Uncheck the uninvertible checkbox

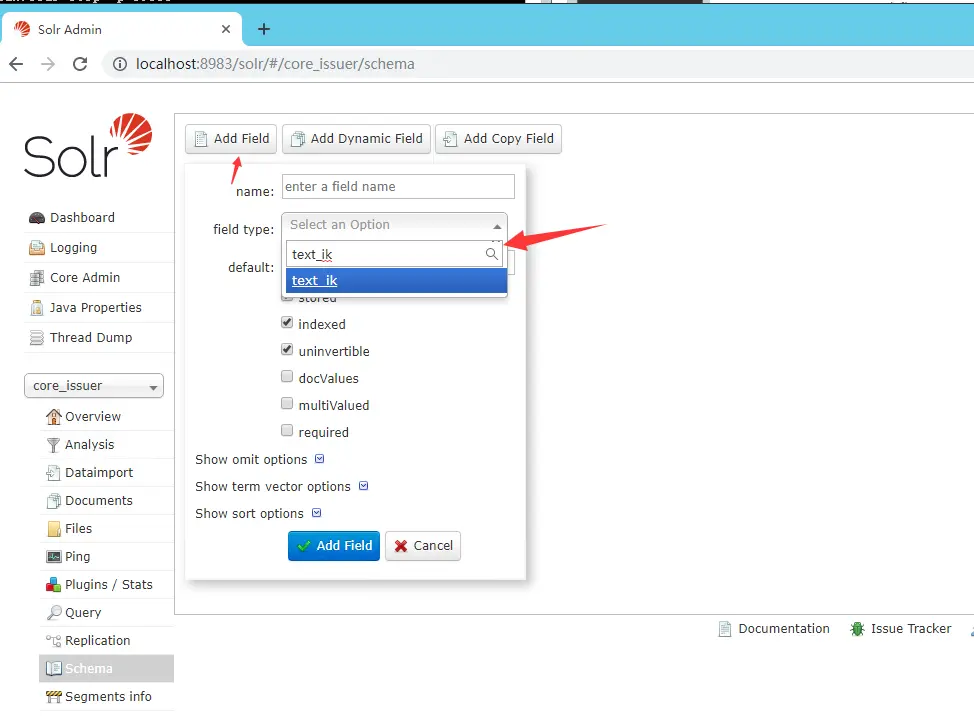[286, 350]
